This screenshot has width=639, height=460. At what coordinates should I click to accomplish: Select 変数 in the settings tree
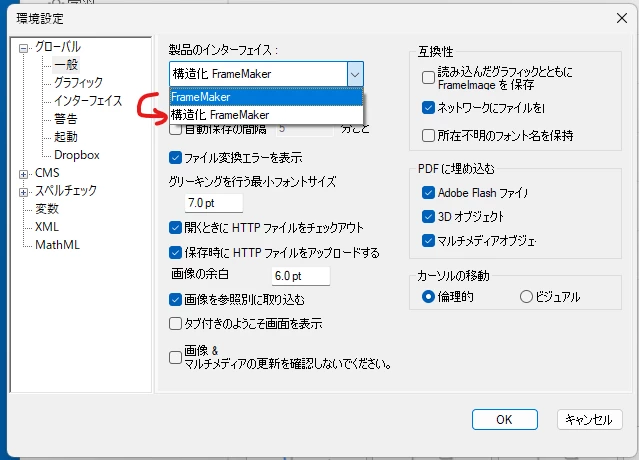(47, 209)
